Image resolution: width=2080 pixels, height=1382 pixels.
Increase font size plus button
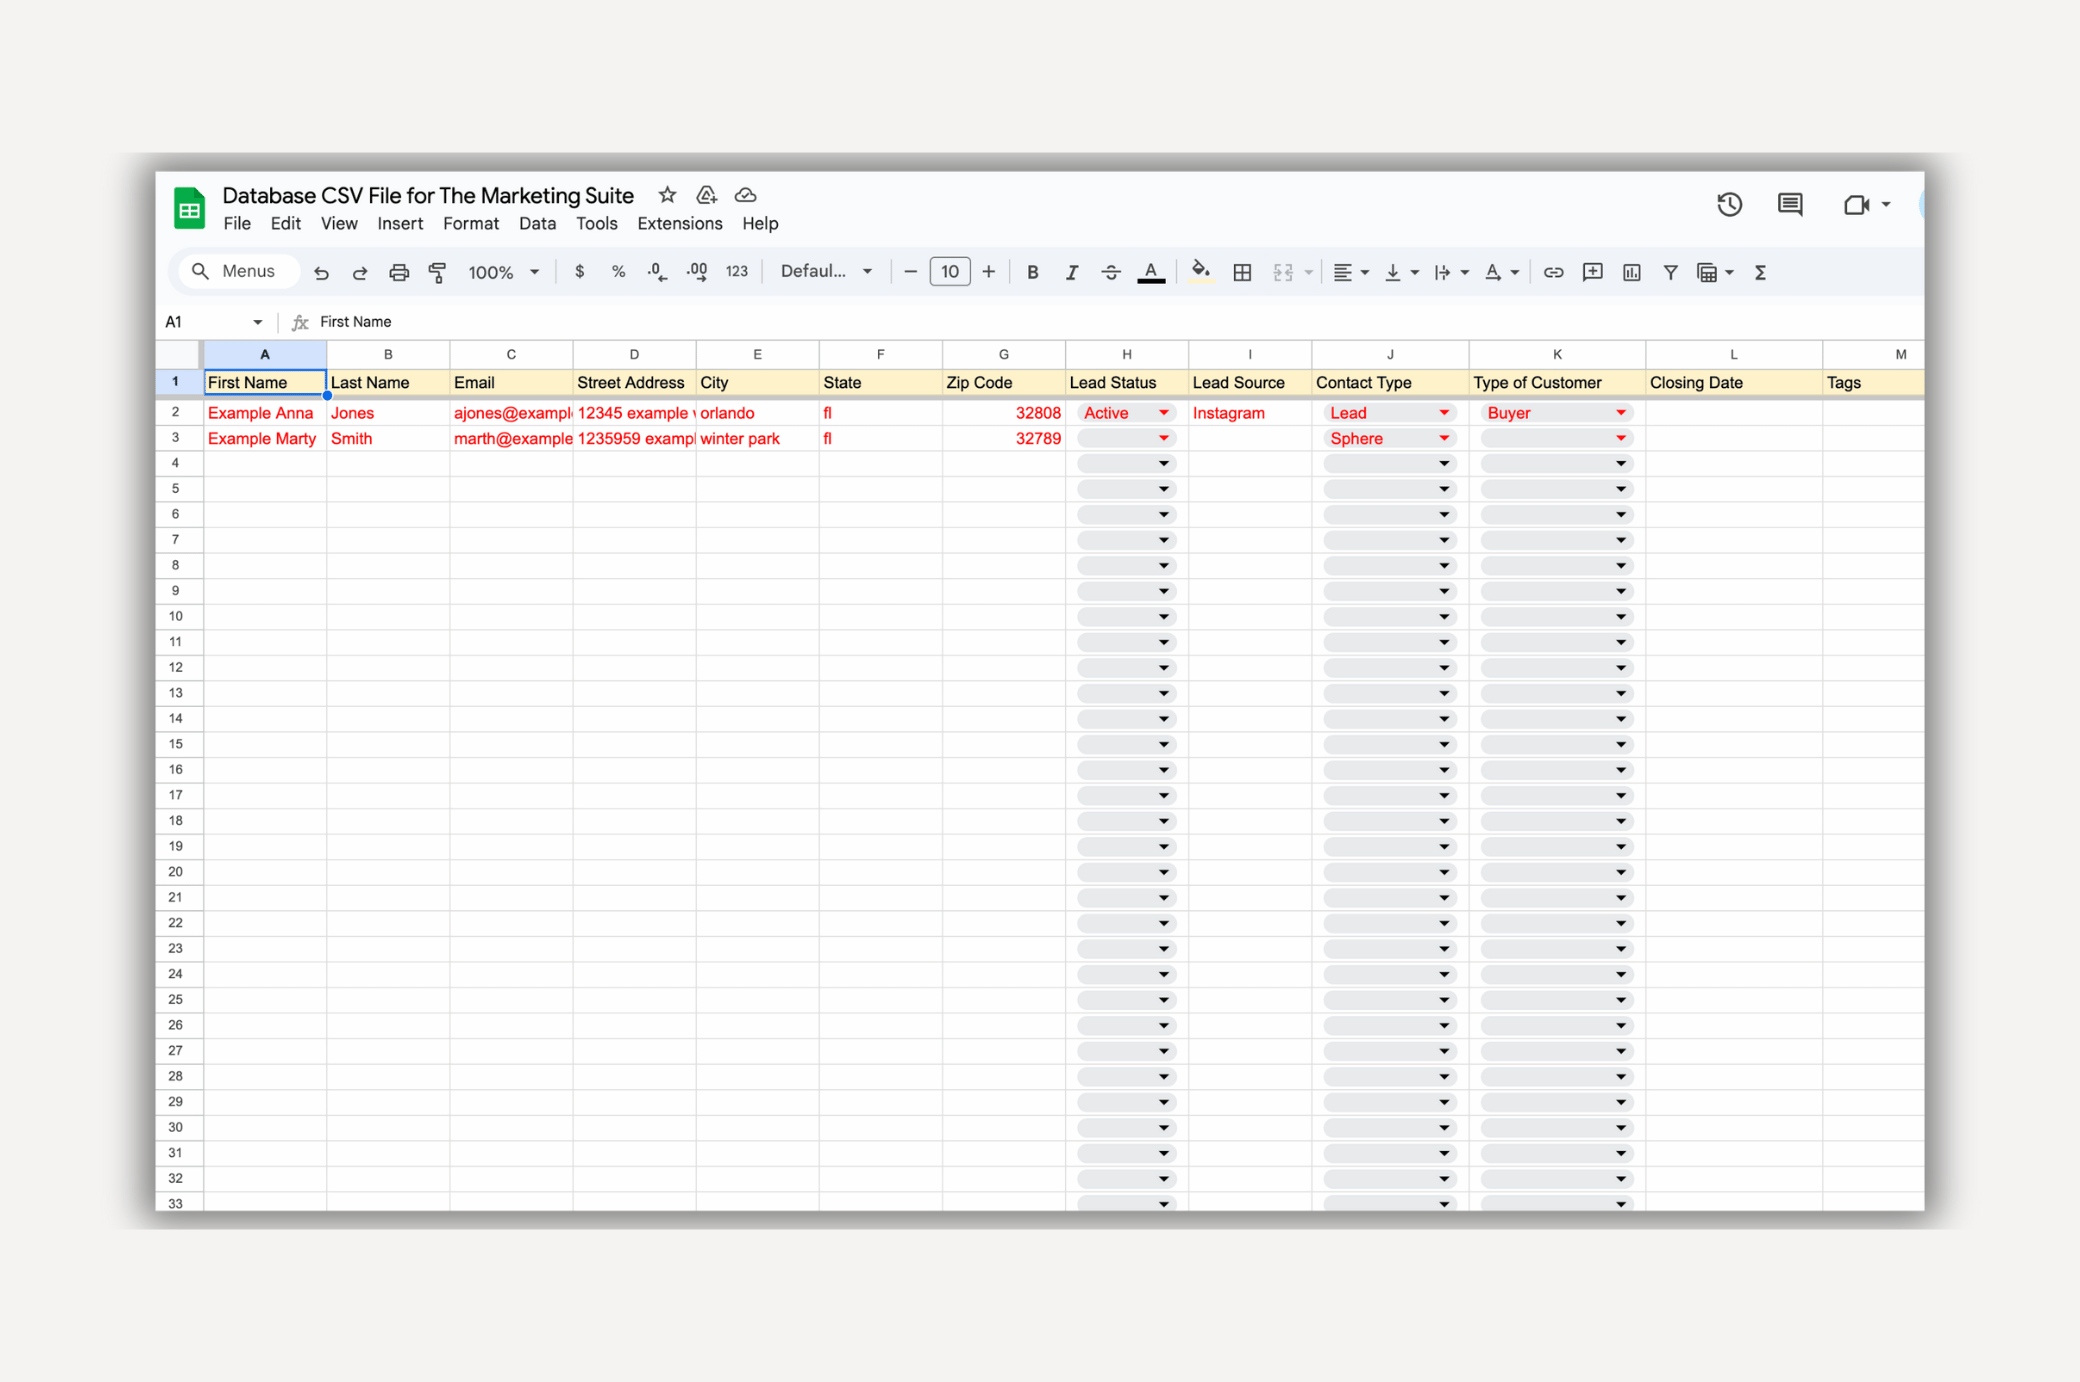[988, 272]
